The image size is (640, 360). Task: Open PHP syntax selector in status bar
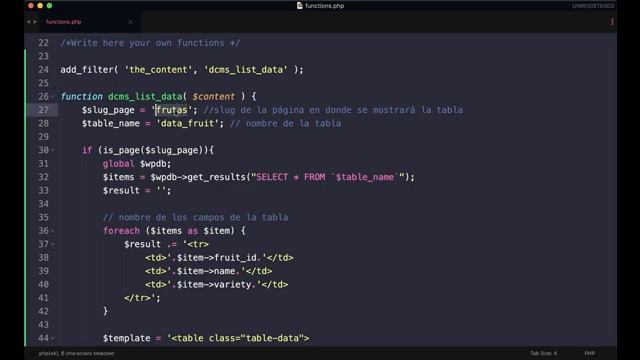[x=589, y=353]
